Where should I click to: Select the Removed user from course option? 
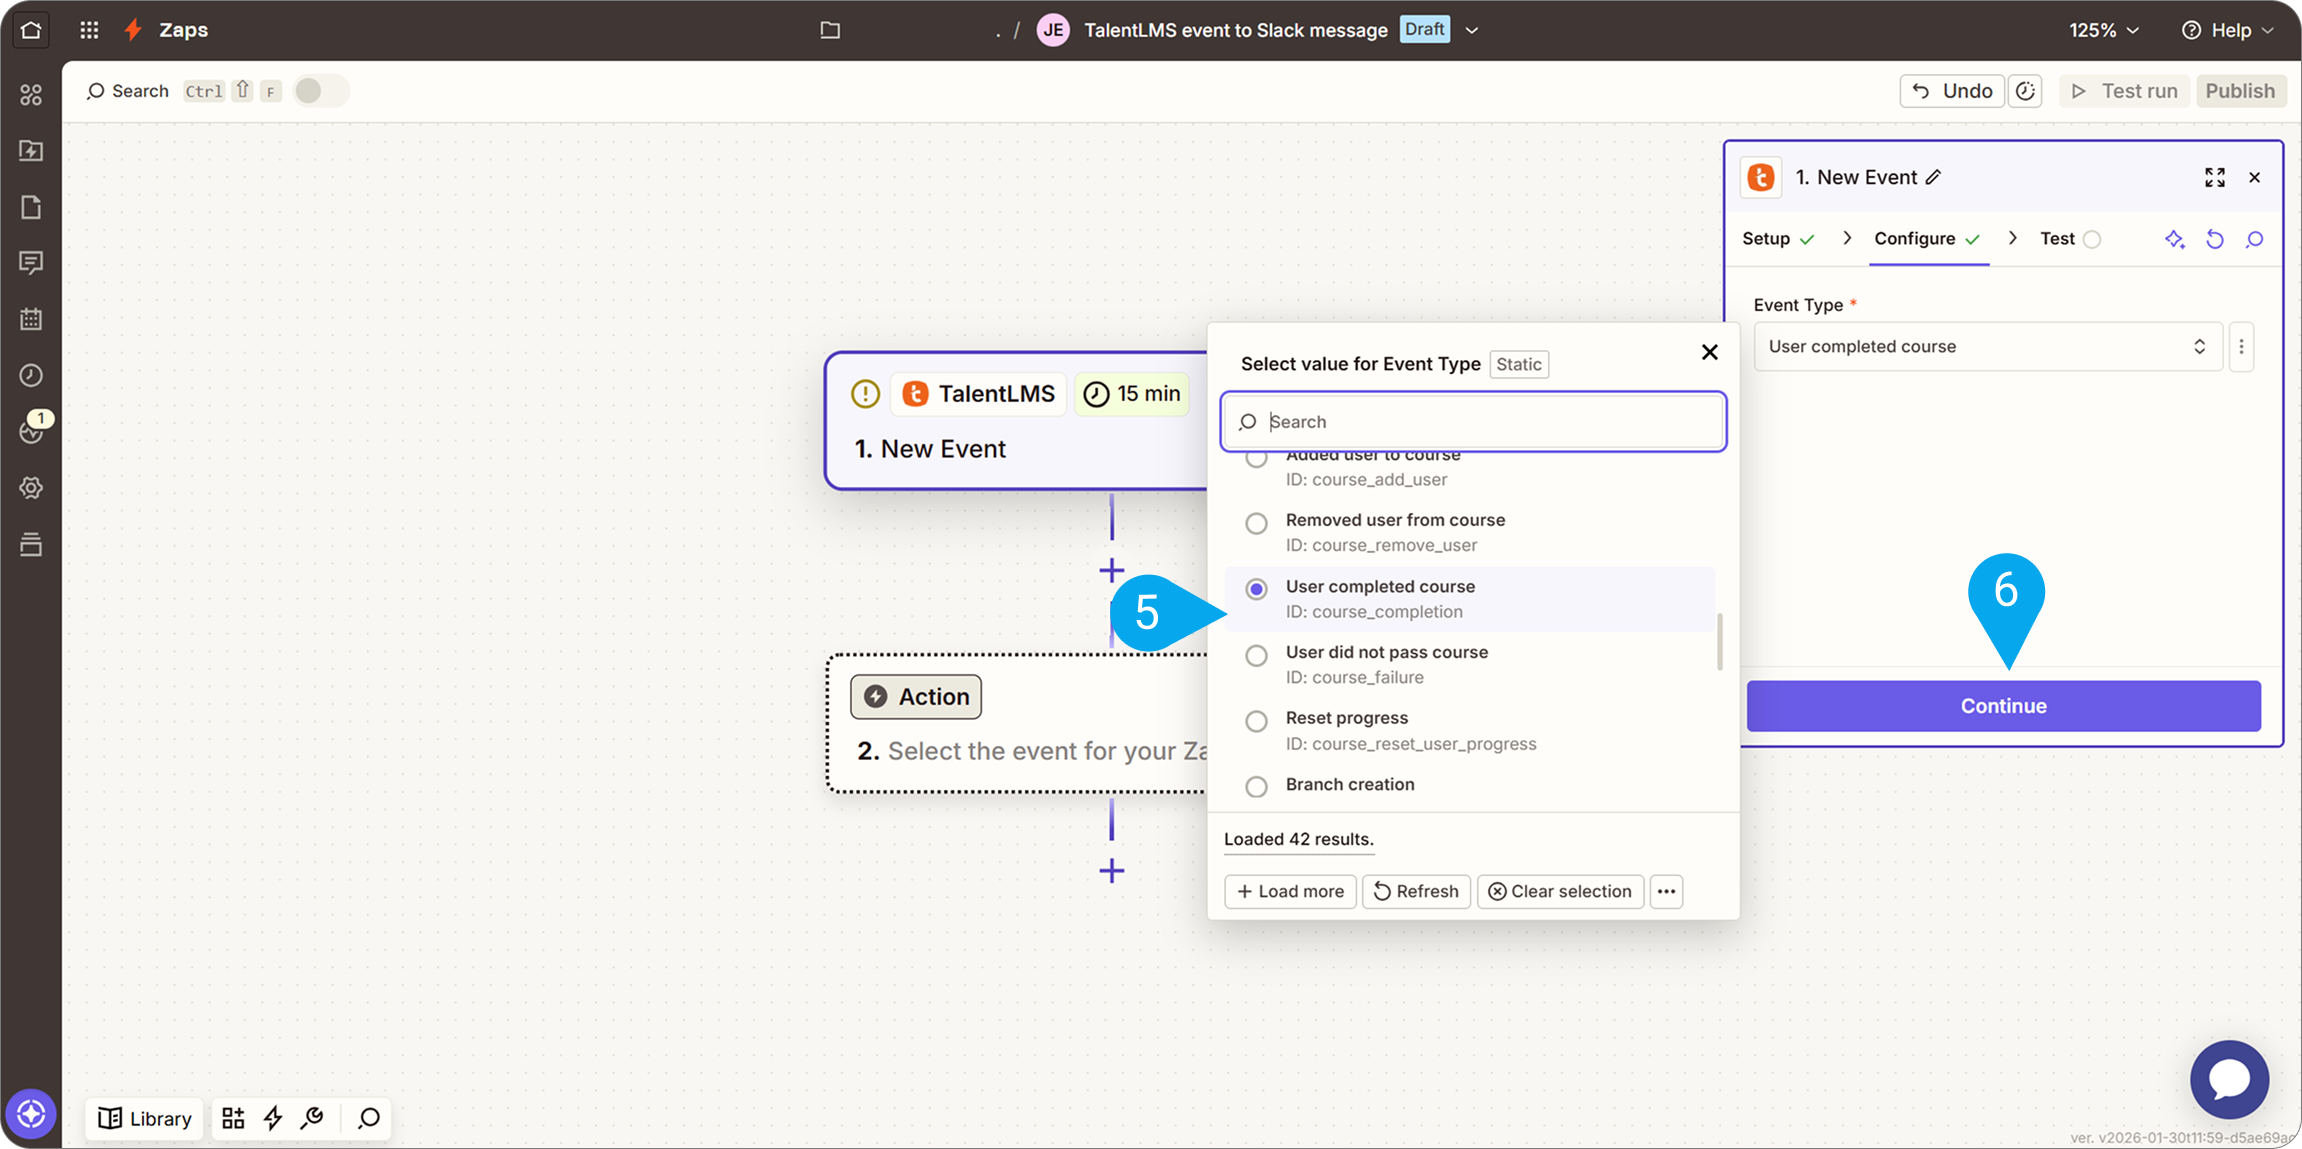point(1256,523)
